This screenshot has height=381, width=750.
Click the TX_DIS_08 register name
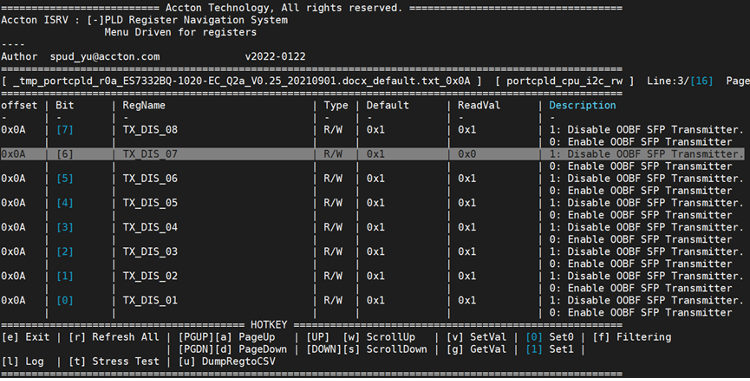point(150,130)
